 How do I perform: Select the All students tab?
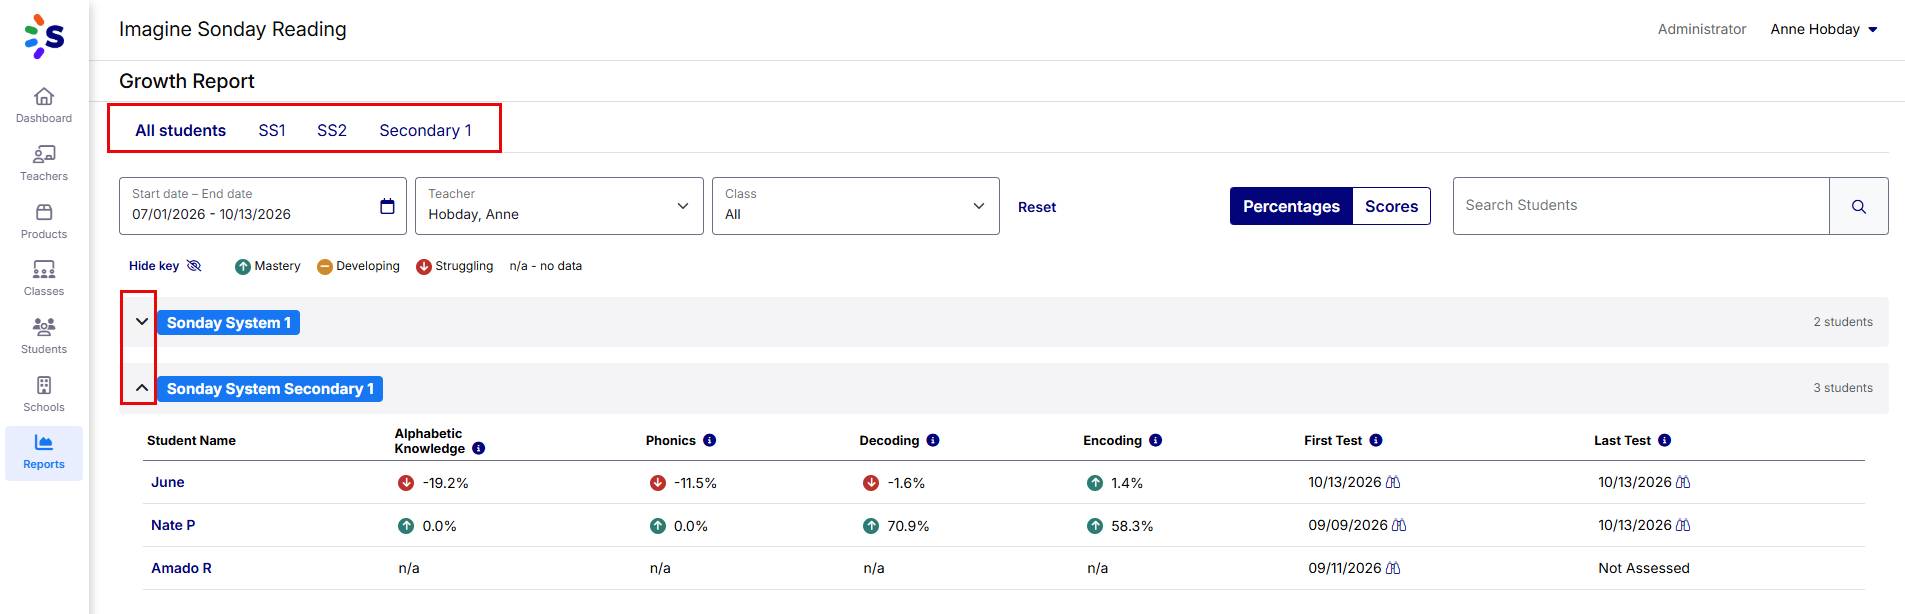click(x=181, y=130)
